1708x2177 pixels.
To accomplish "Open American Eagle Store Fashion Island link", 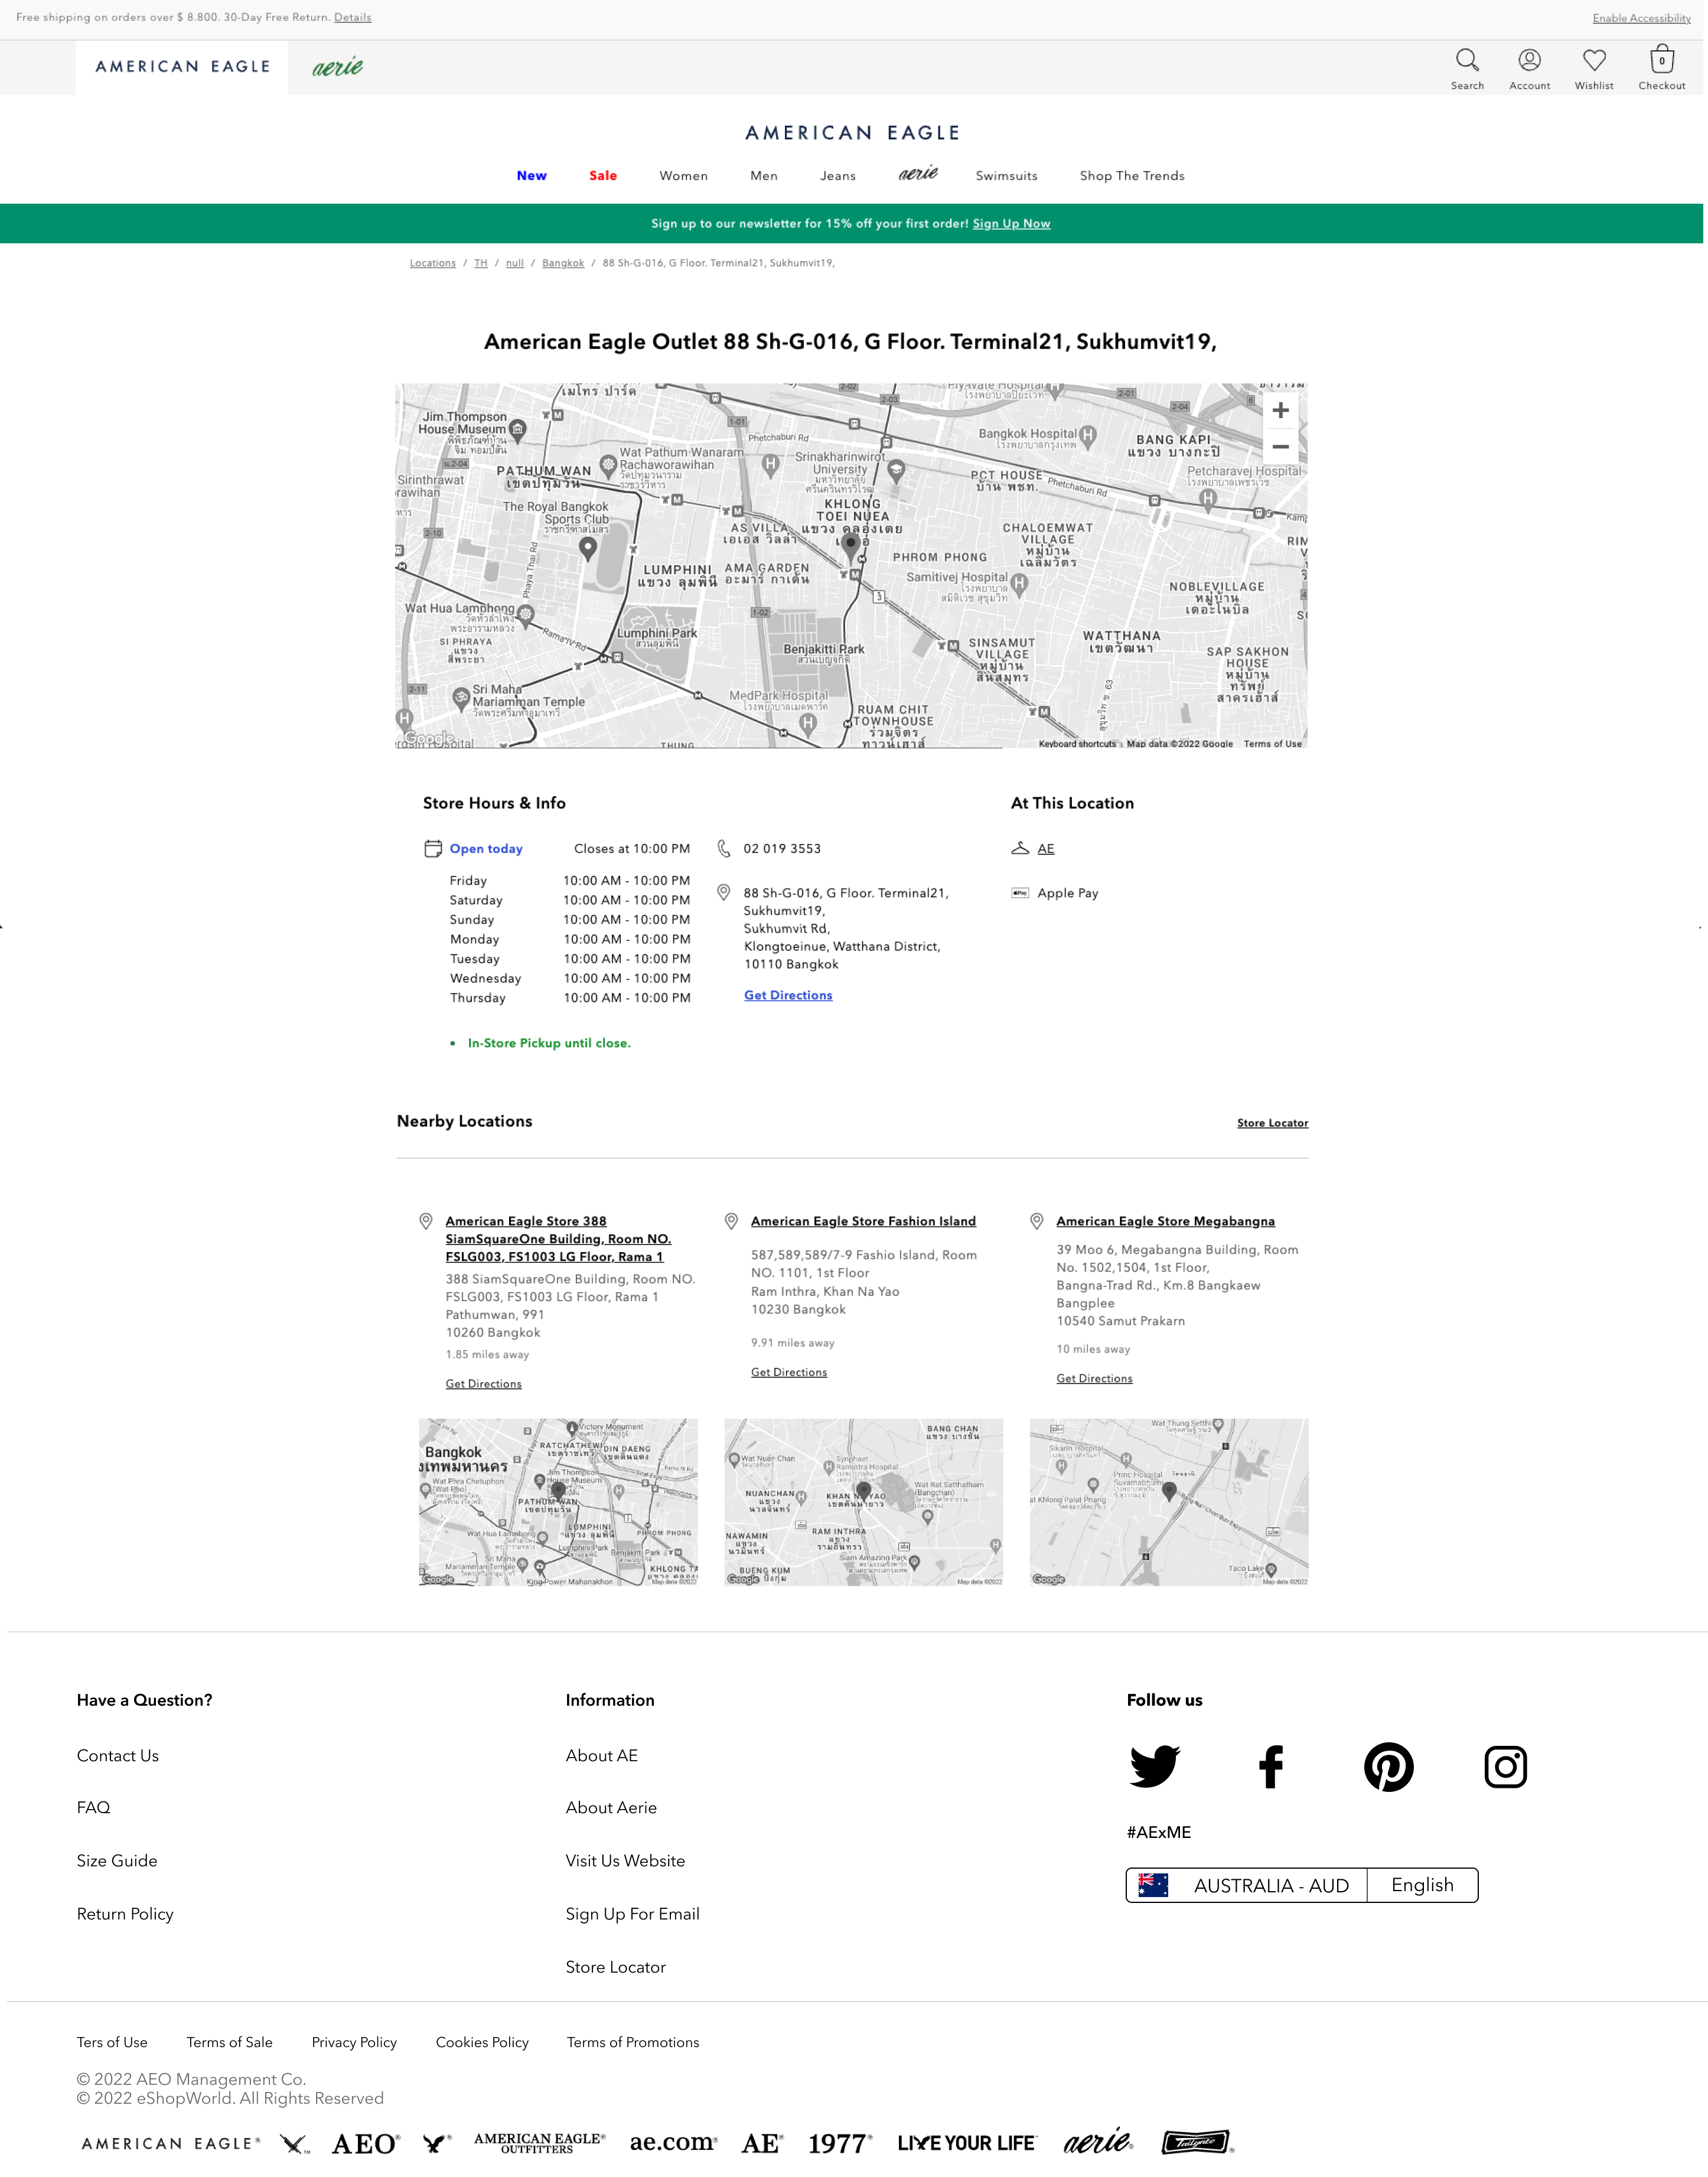I will click(863, 1221).
